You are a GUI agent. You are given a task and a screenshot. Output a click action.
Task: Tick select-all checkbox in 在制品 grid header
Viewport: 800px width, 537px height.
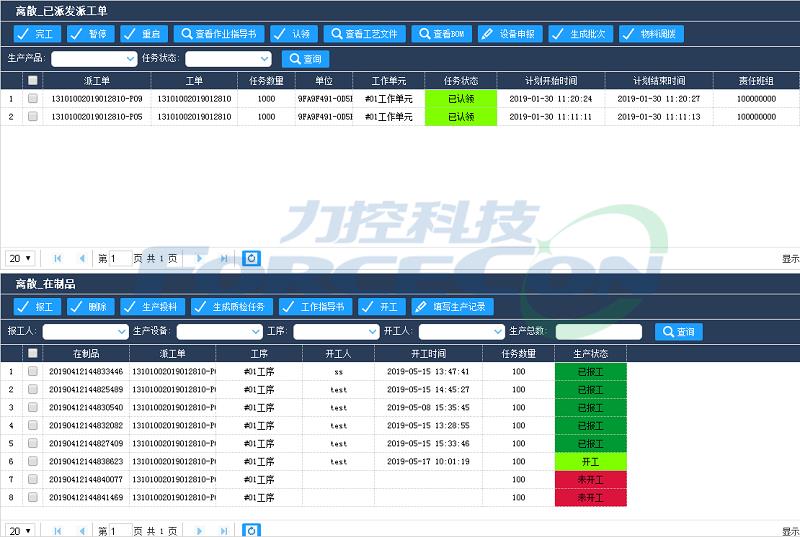pos(33,353)
